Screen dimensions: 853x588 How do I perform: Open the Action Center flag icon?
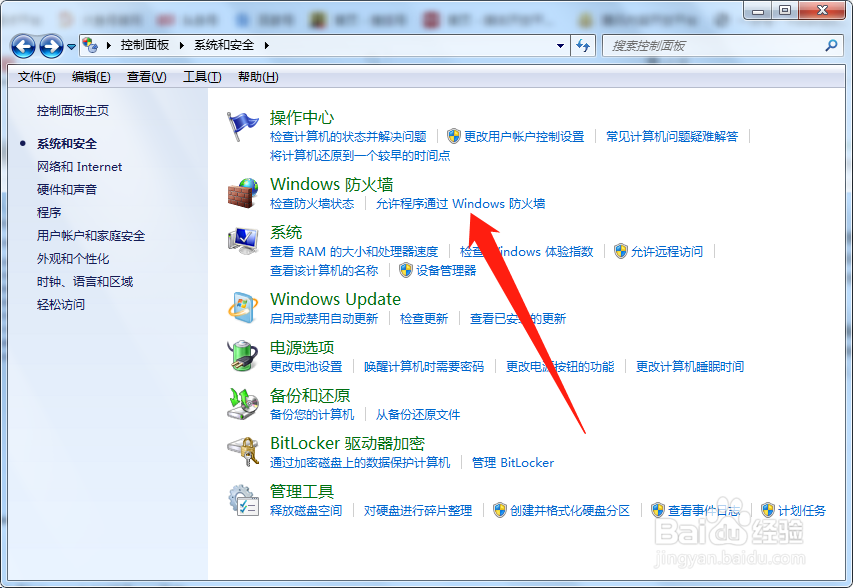[x=242, y=126]
